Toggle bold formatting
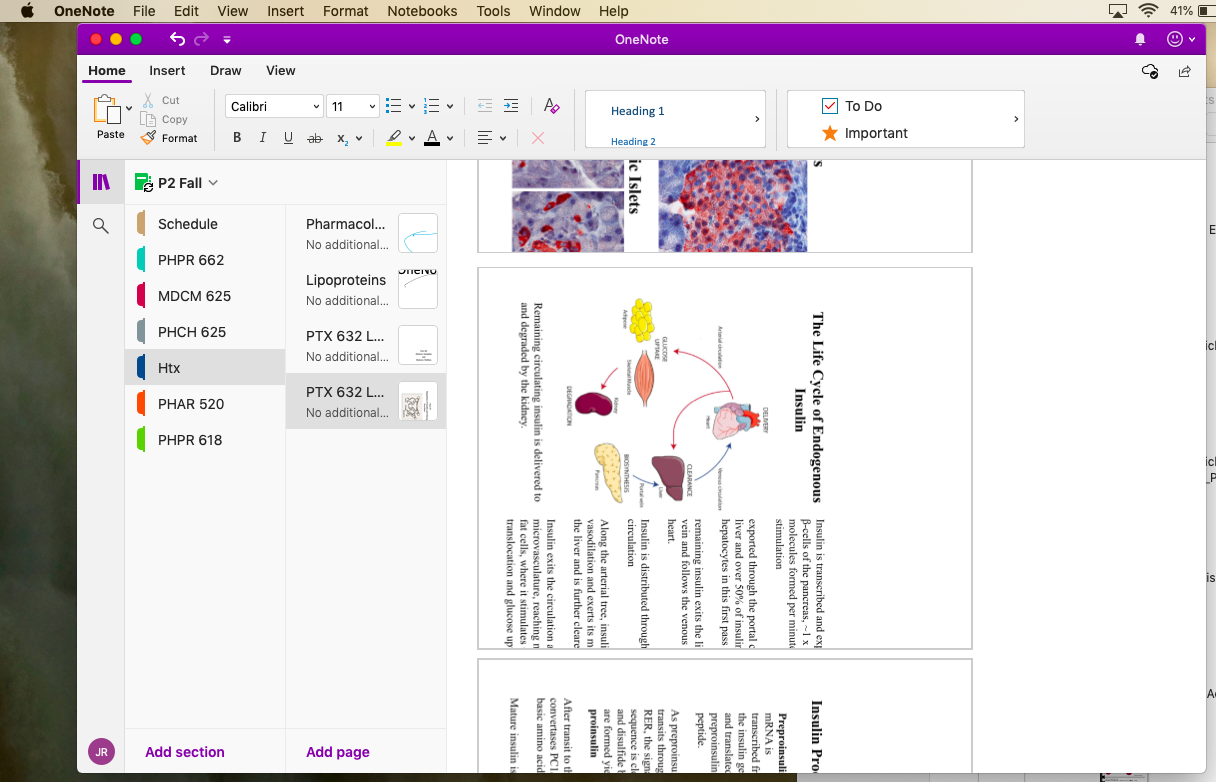The width and height of the screenshot is (1216, 782). click(x=237, y=138)
